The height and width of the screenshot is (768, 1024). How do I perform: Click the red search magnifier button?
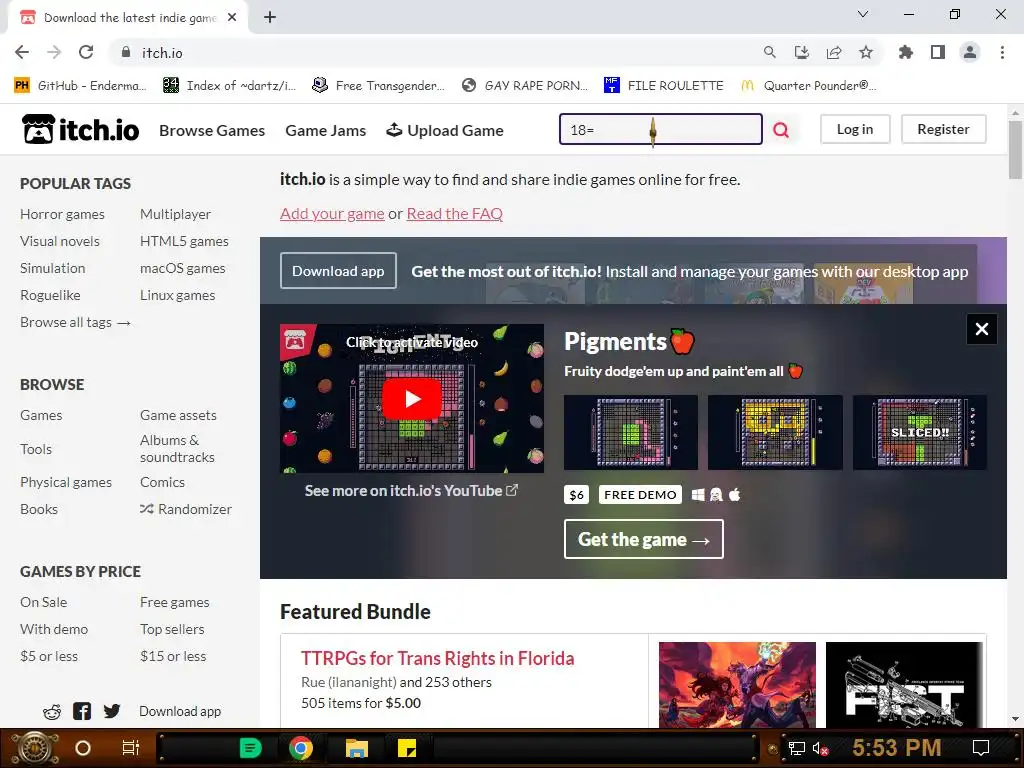[781, 130]
